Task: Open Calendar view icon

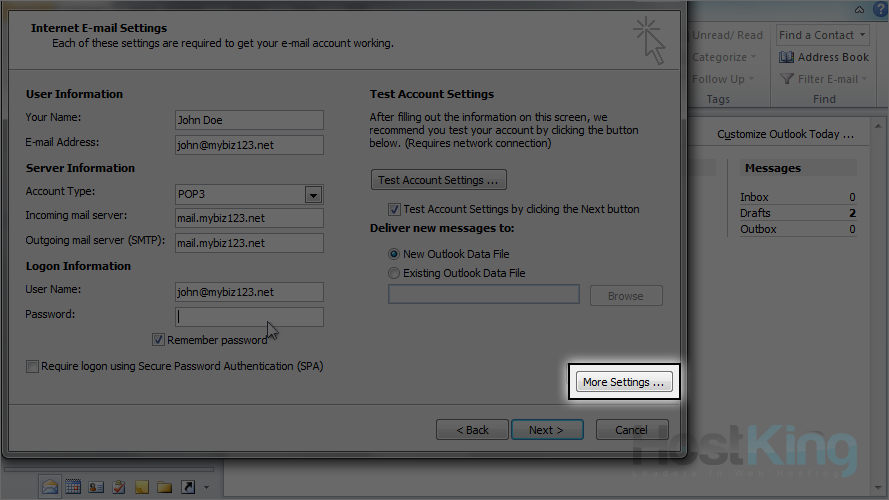Action: click(73, 487)
